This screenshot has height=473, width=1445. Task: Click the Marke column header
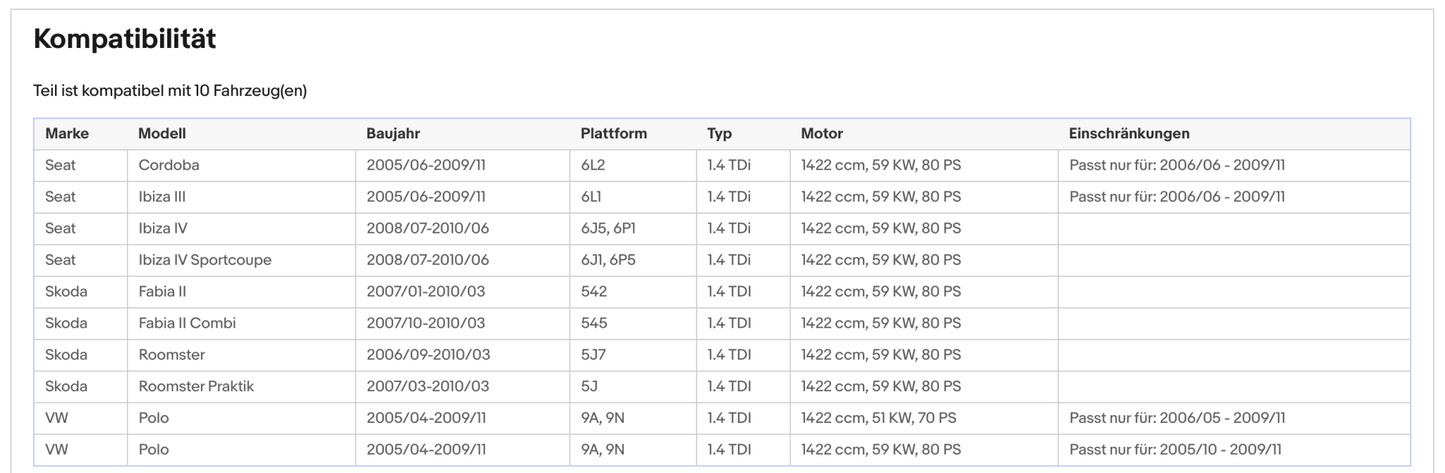67,134
